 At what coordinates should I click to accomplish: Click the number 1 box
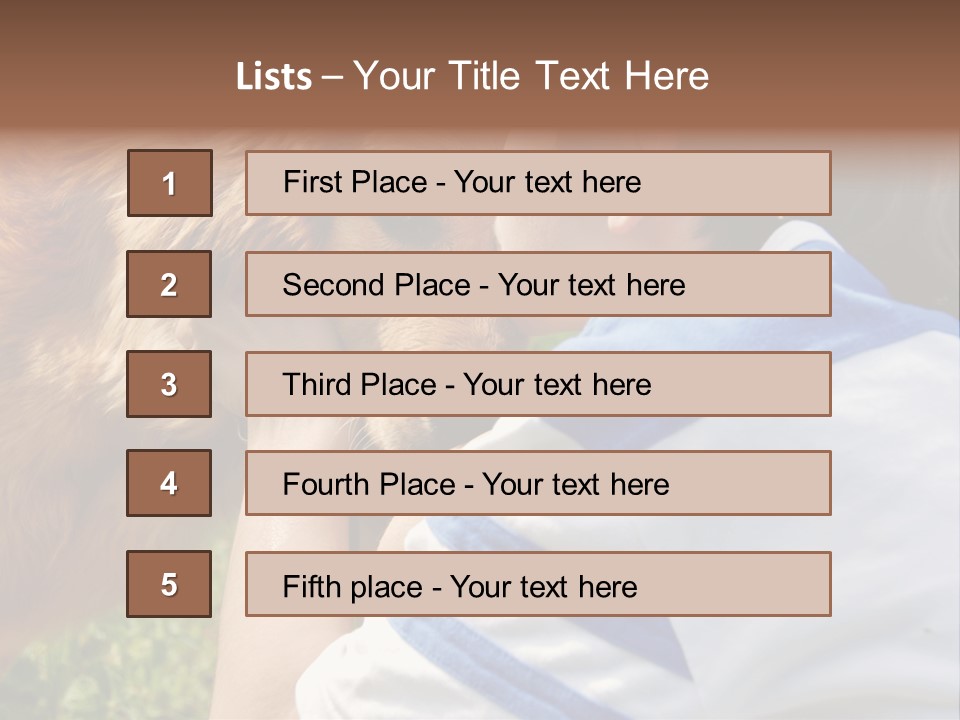(169, 183)
